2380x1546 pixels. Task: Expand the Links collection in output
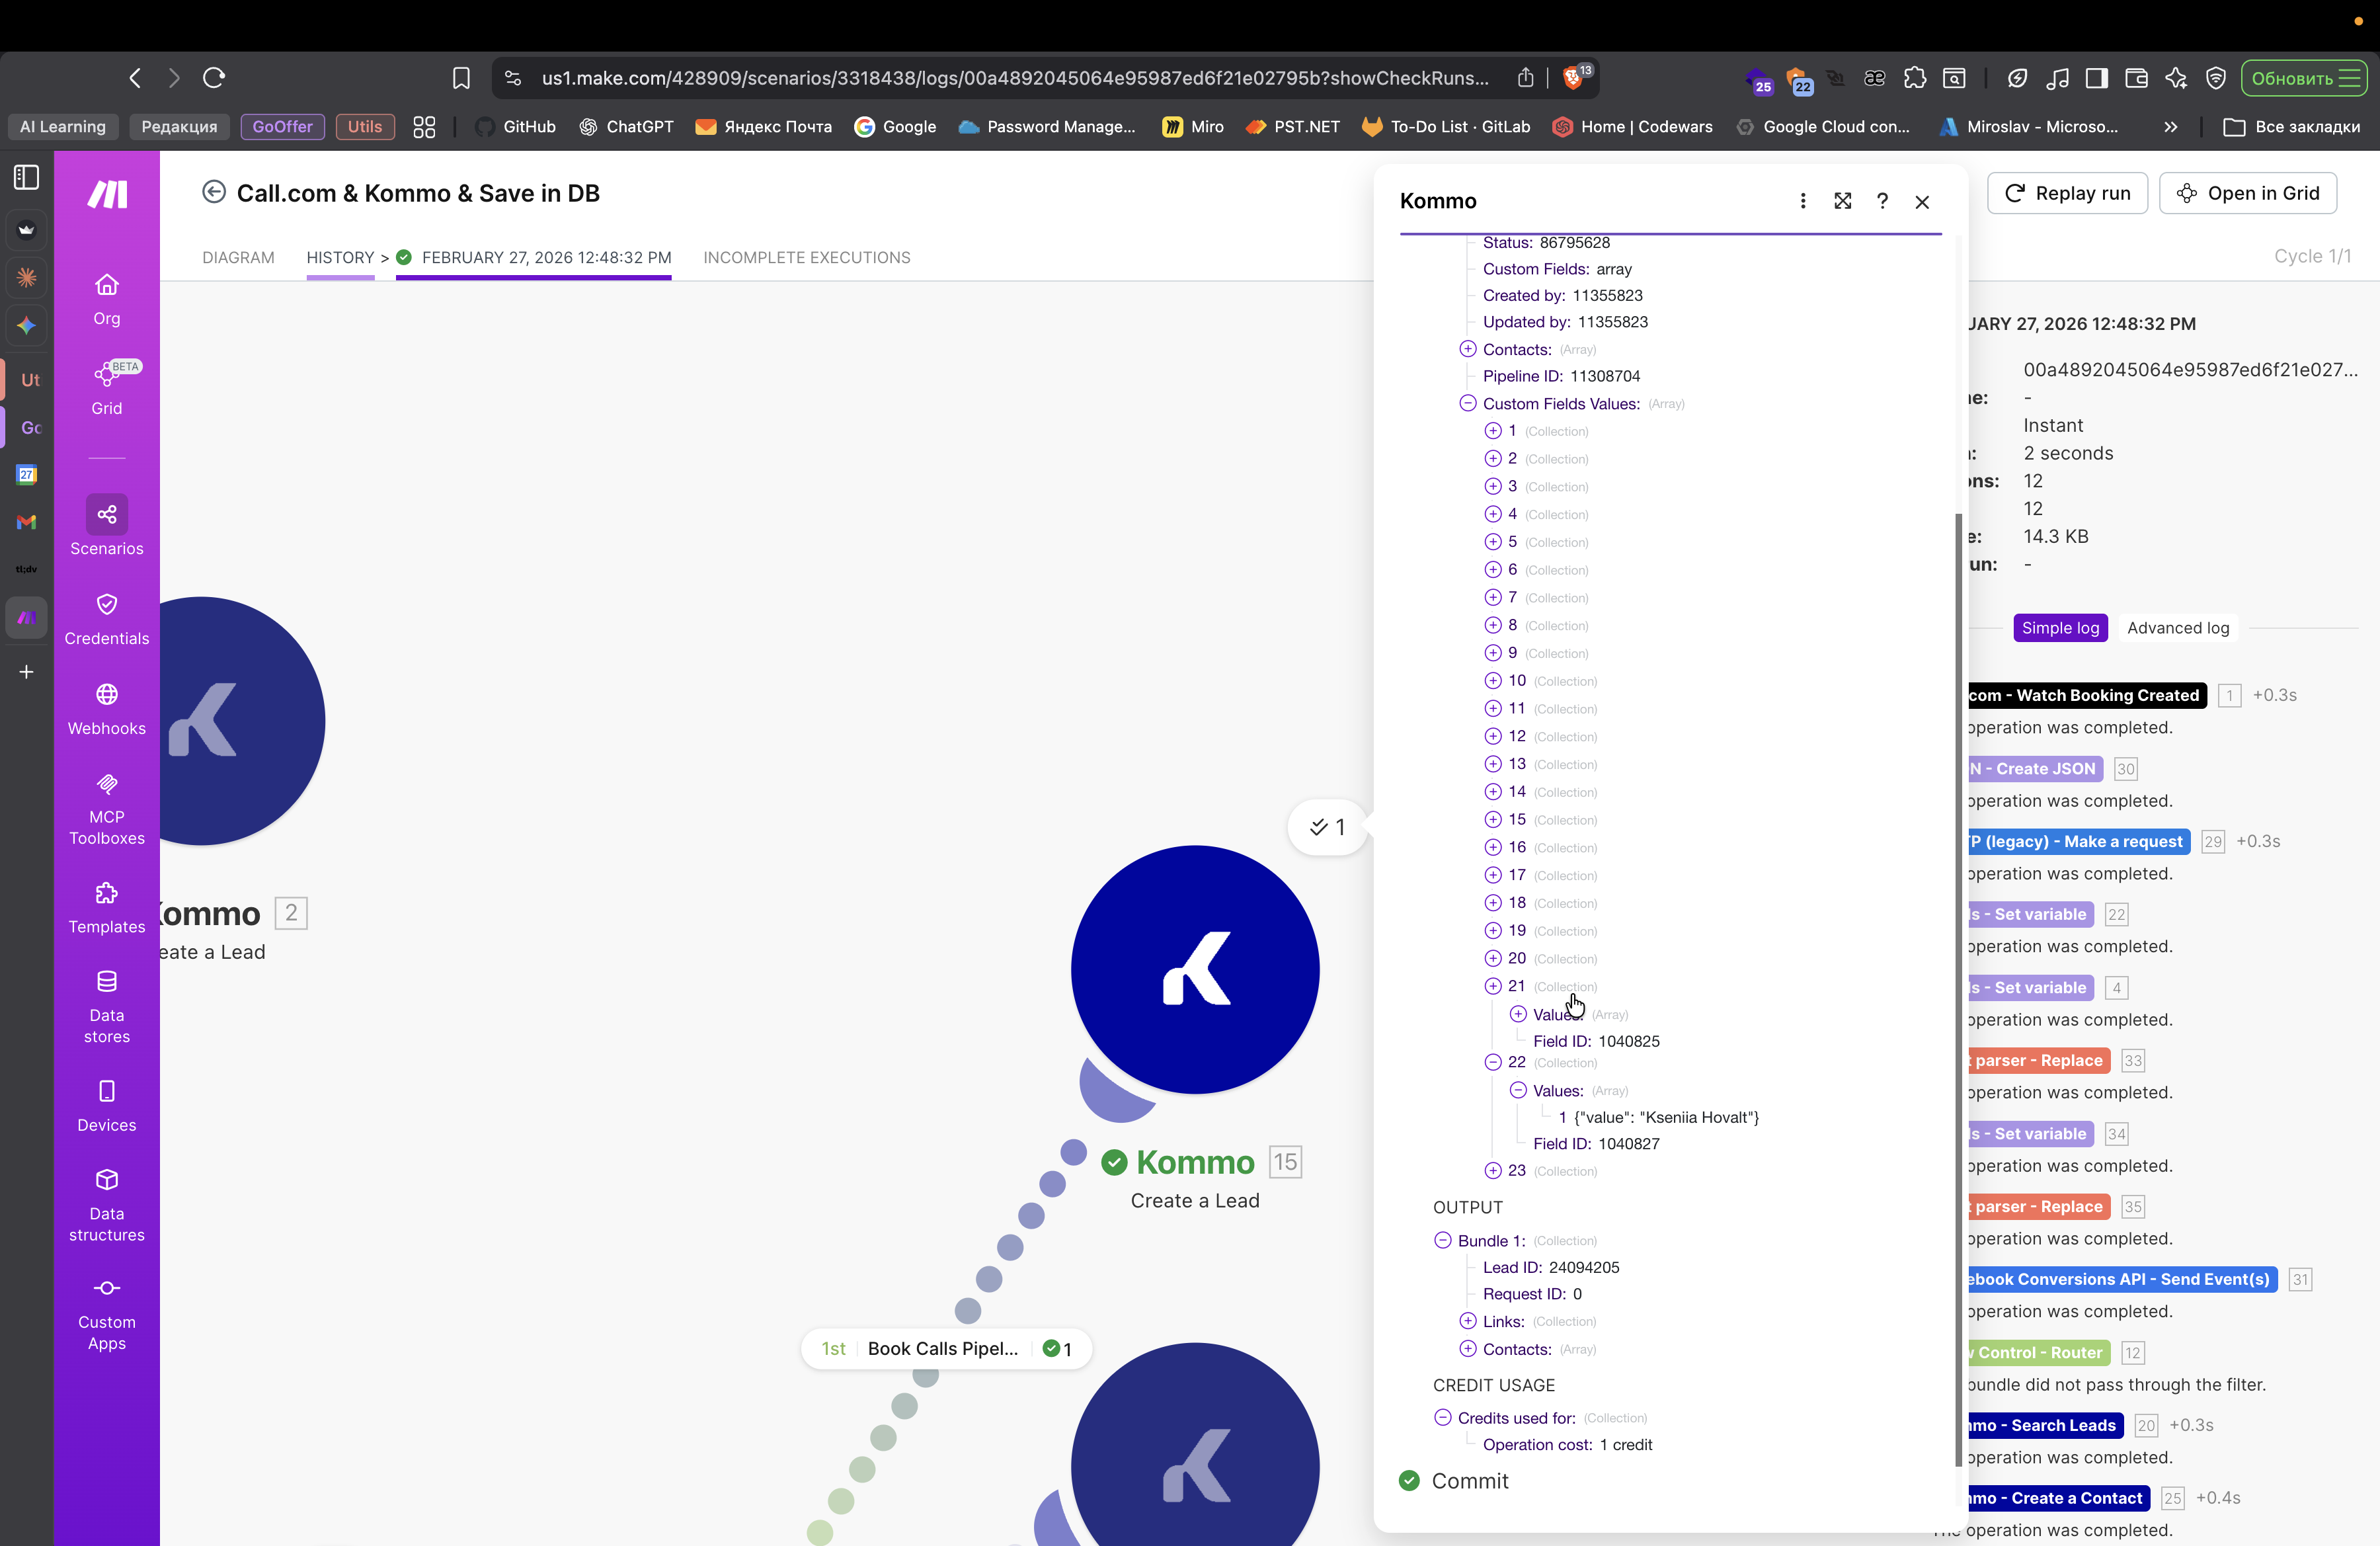click(1467, 1321)
